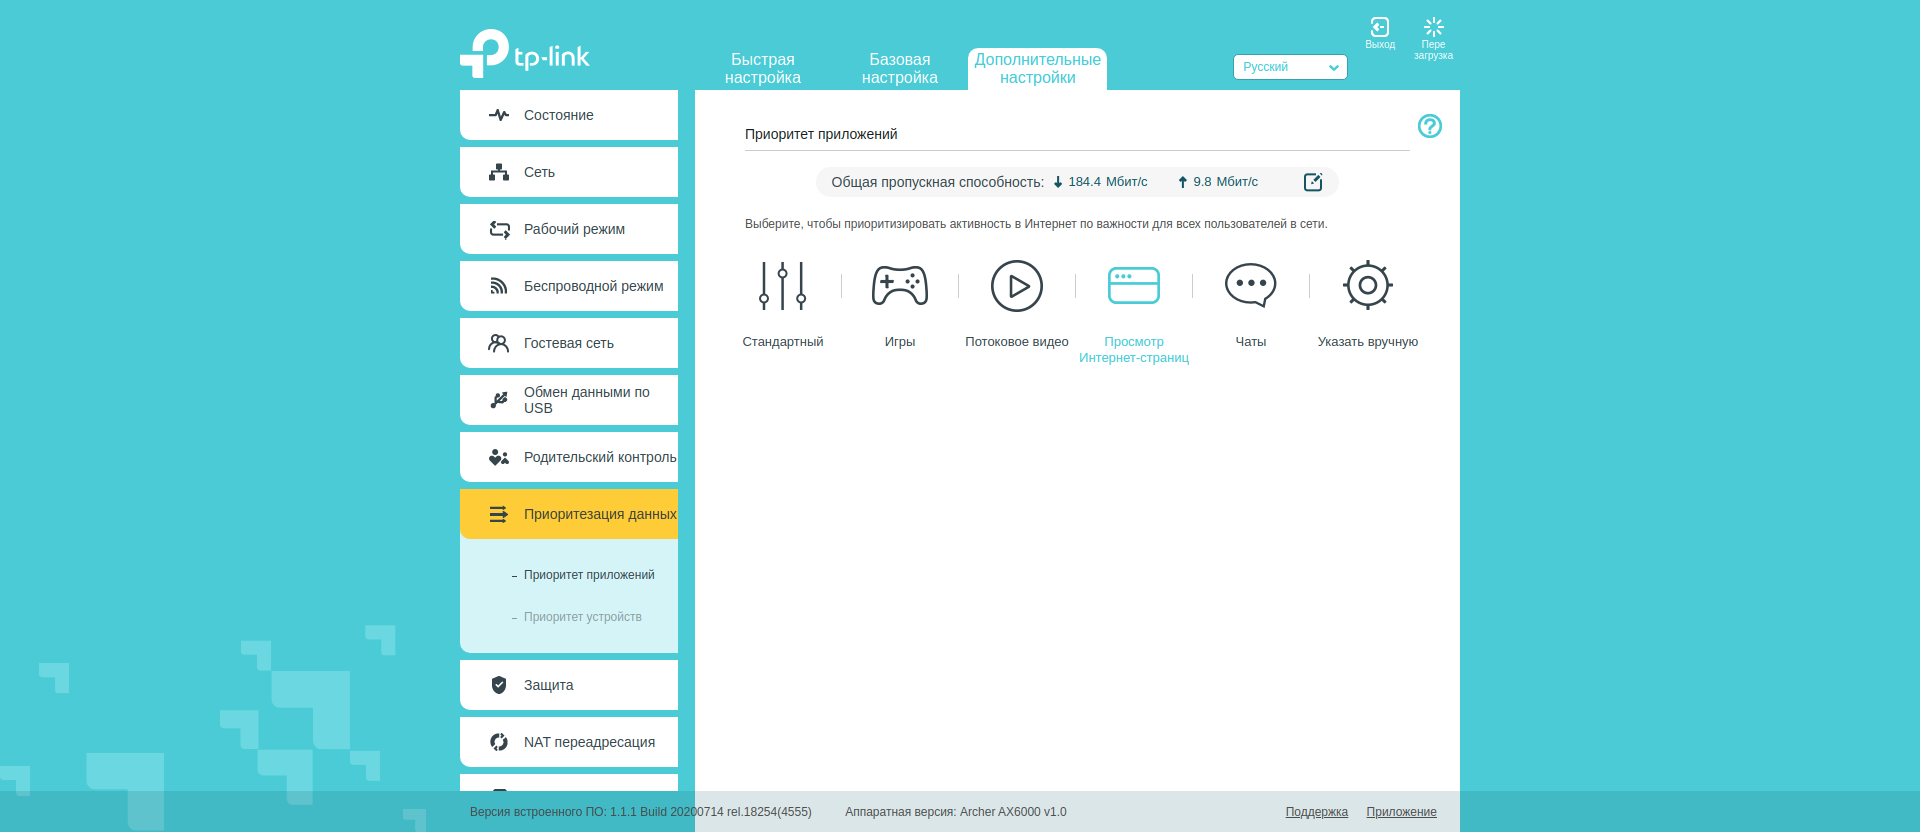Viewport: 1920px width, 832px height.
Task: Open the Приложение link in footer
Action: click(x=1401, y=812)
